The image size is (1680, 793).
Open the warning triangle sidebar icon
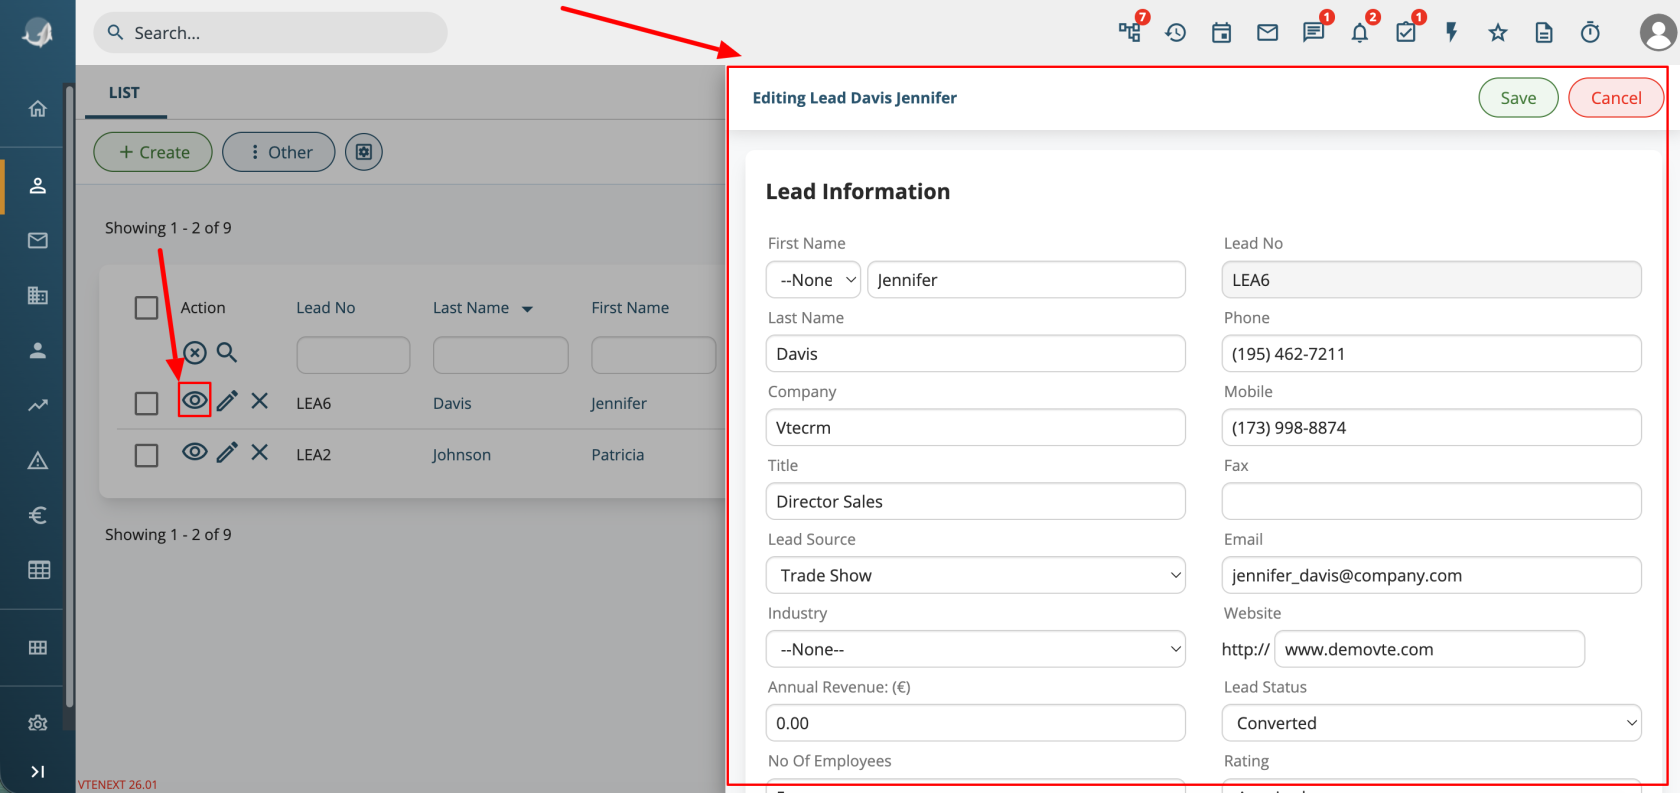(38, 461)
